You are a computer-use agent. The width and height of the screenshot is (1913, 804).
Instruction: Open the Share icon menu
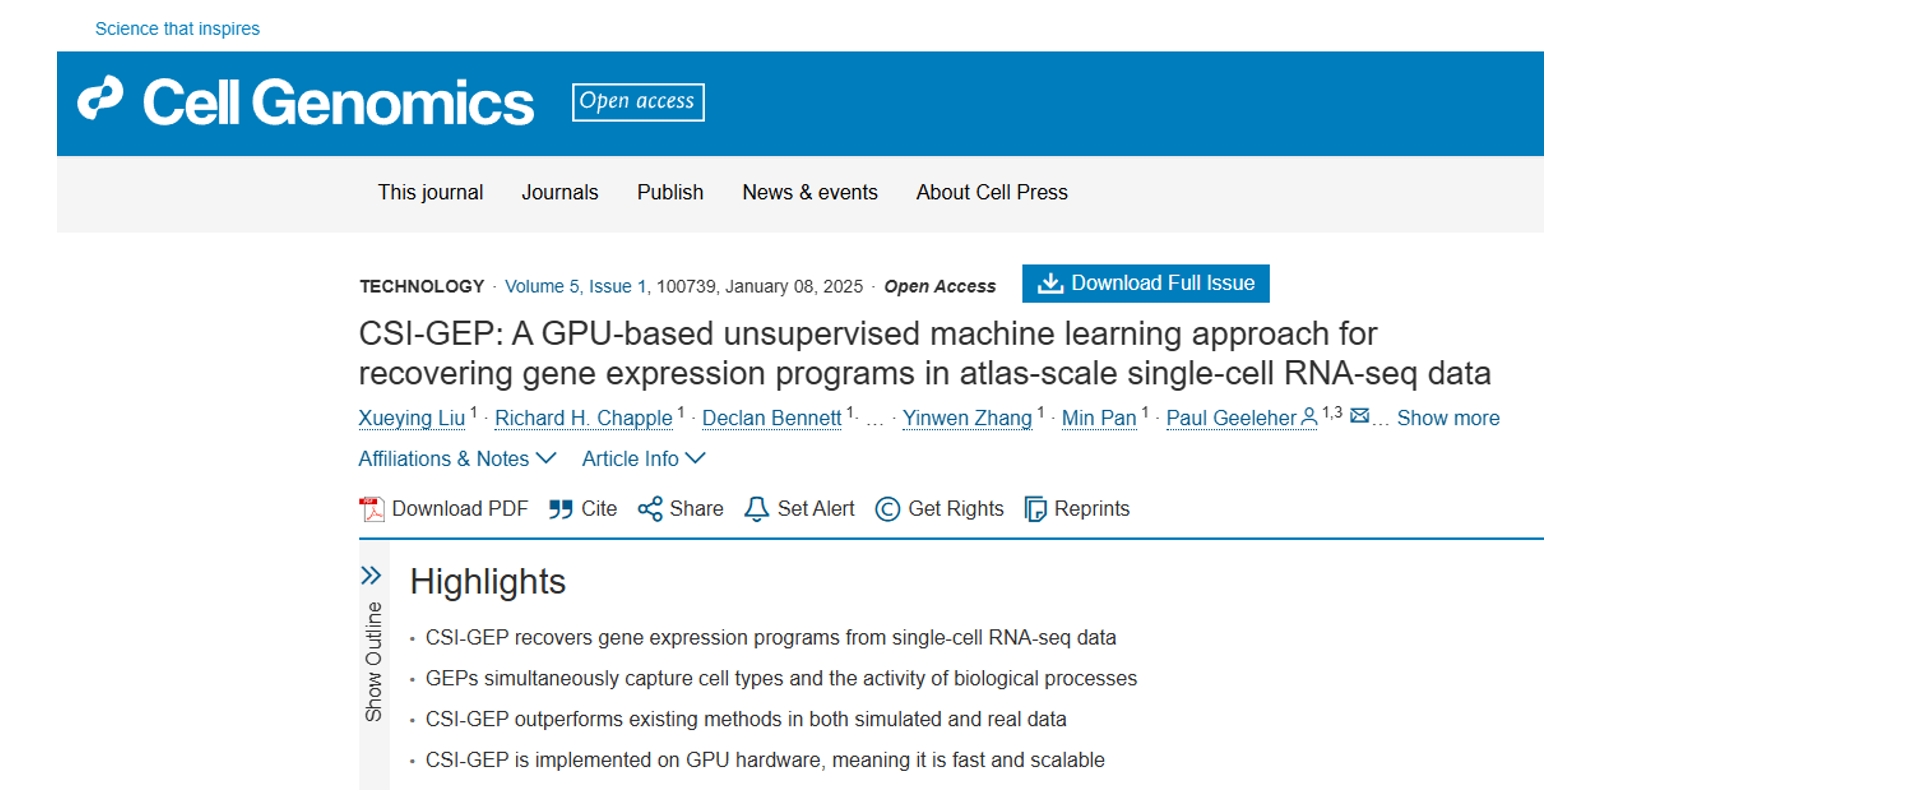650,509
